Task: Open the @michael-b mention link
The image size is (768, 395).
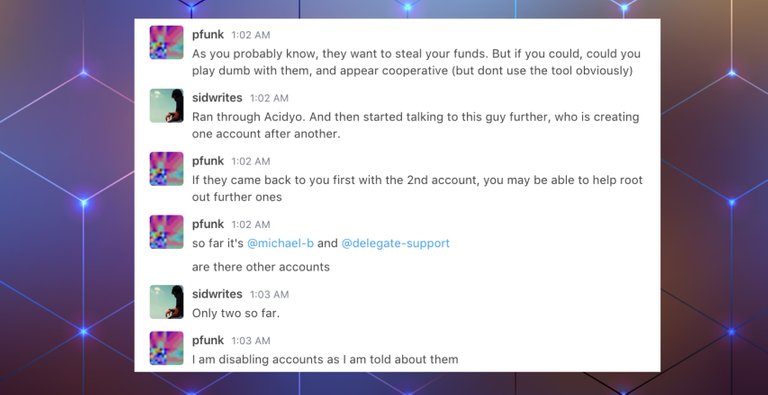Action: (280, 243)
